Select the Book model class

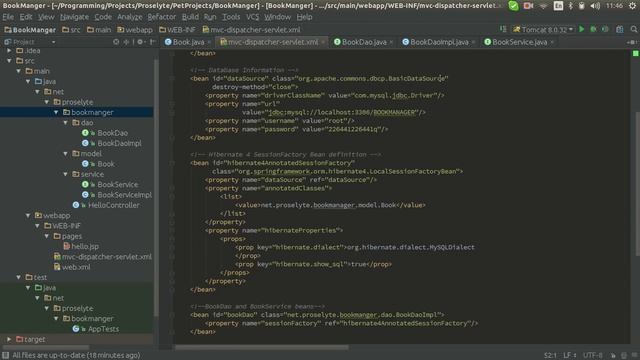tap(106, 164)
